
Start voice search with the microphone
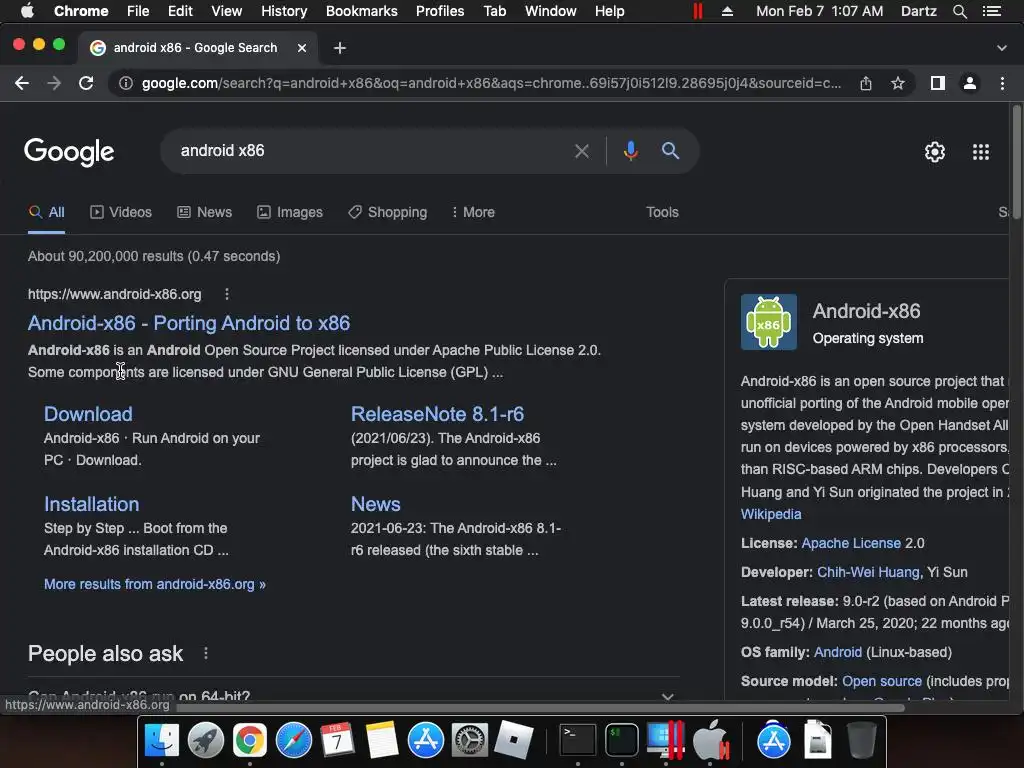point(630,151)
